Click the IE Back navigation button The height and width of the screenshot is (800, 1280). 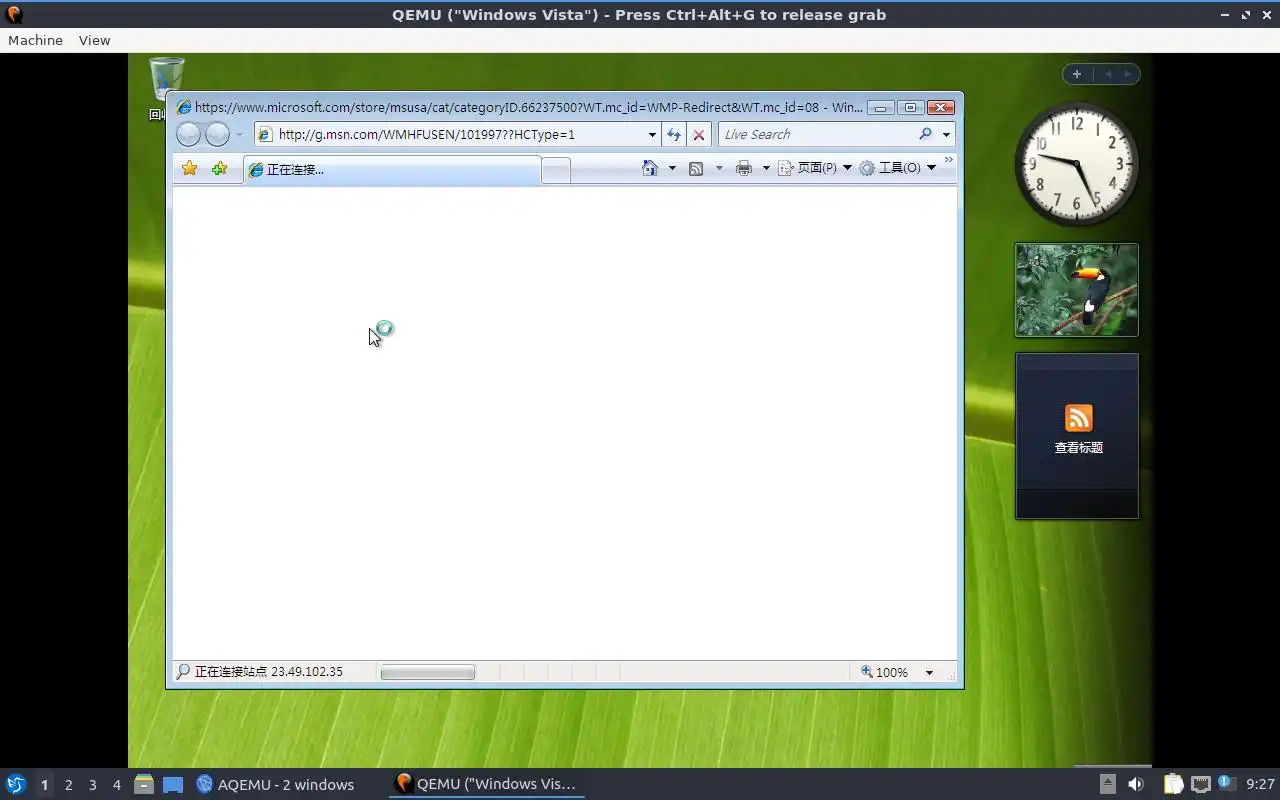[x=188, y=134]
